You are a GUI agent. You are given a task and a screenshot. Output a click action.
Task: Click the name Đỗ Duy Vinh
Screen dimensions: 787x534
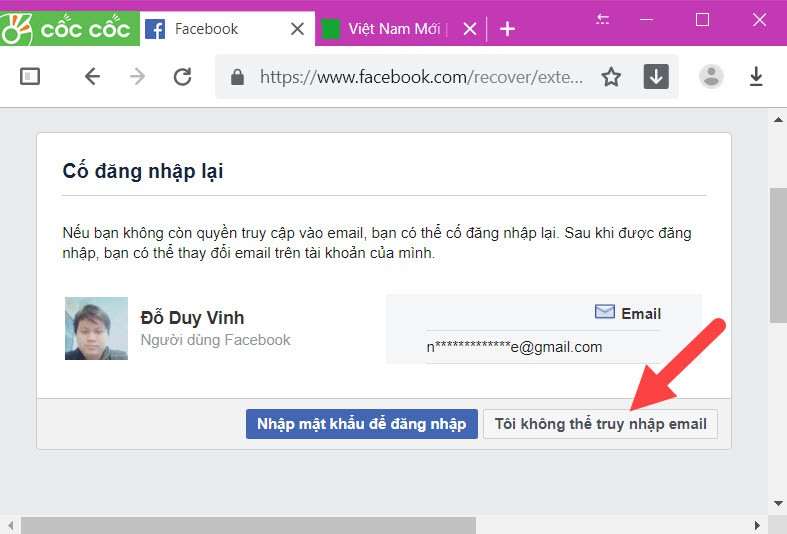(192, 318)
